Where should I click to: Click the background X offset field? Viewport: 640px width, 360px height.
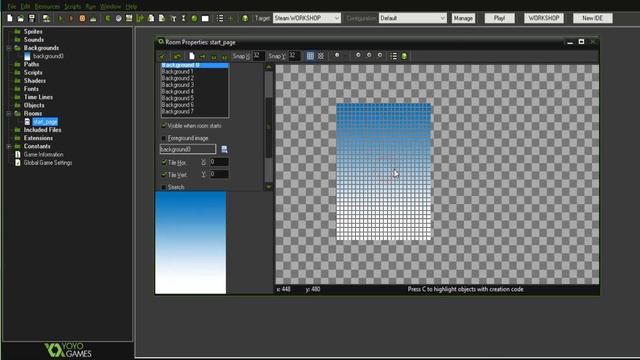(219, 162)
